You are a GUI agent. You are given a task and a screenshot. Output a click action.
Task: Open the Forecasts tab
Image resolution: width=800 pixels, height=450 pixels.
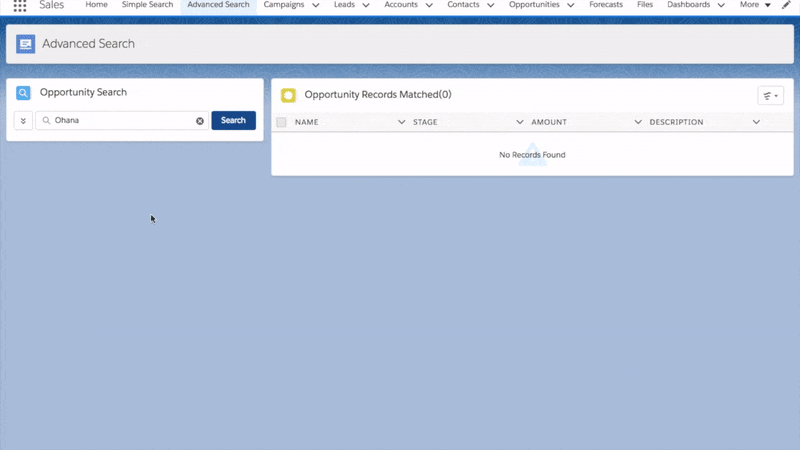[606, 5]
